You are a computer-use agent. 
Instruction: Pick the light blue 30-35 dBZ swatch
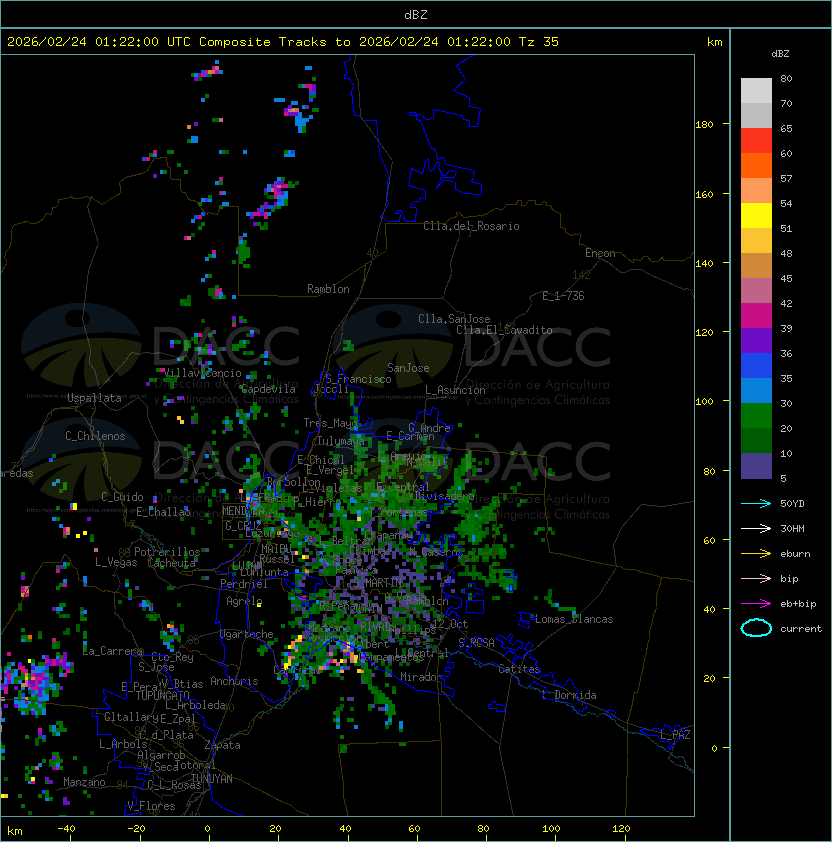coord(756,390)
